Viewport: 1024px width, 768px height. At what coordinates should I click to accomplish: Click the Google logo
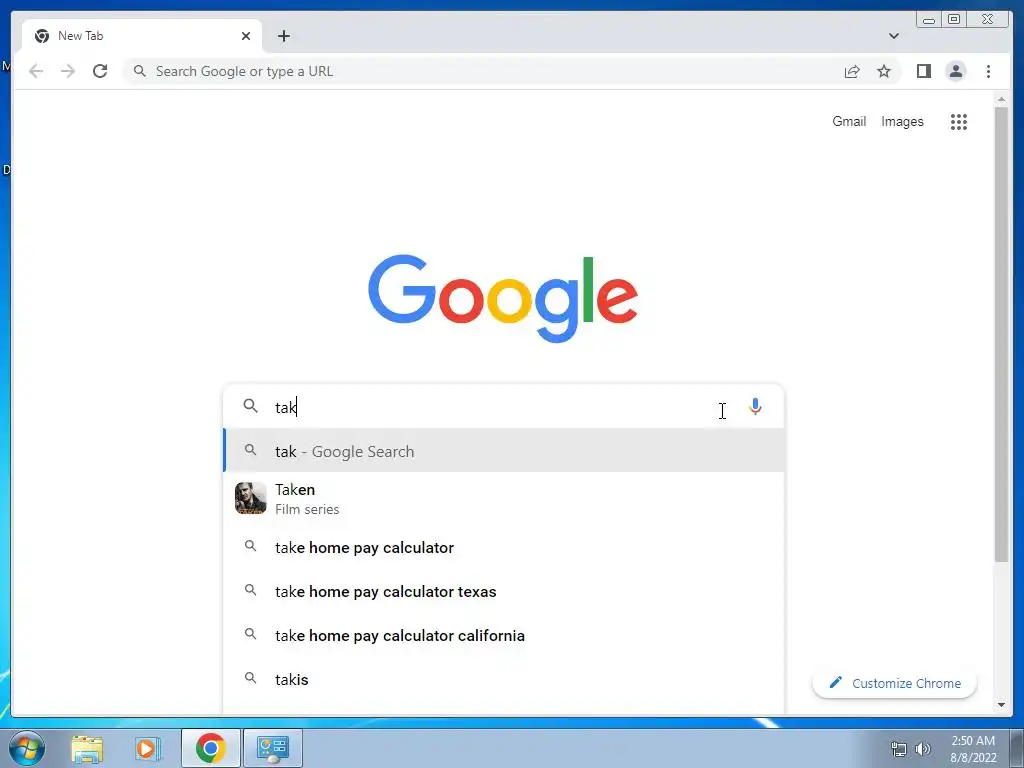pos(503,298)
